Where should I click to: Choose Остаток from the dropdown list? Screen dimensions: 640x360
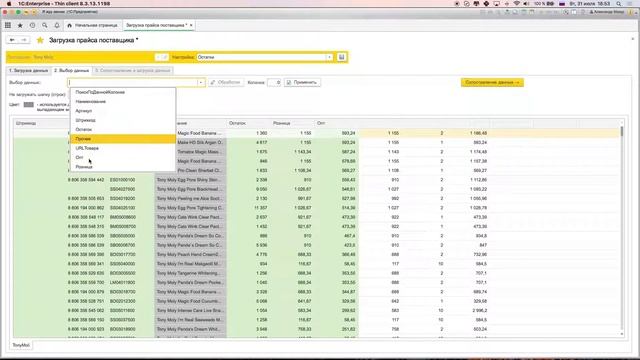(x=123, y=130)
